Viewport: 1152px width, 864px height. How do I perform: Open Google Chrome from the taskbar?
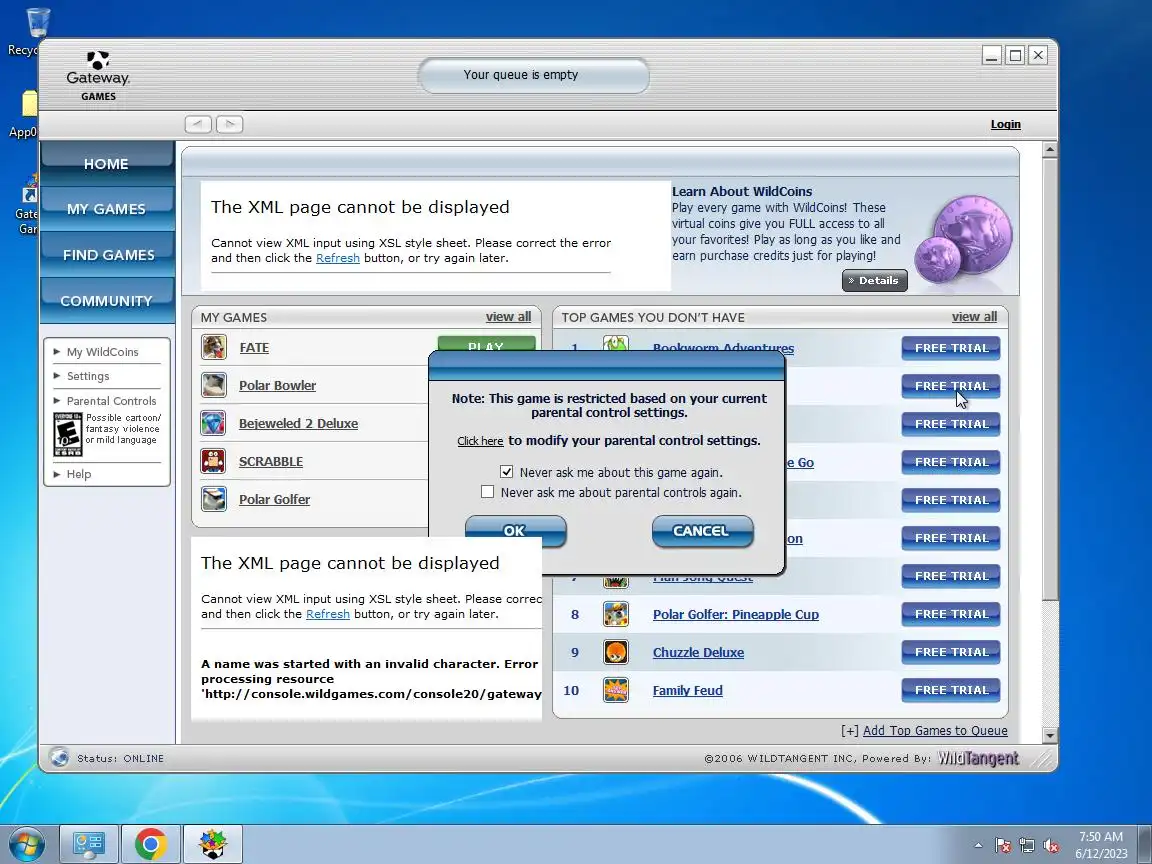[x=151, y=844]
